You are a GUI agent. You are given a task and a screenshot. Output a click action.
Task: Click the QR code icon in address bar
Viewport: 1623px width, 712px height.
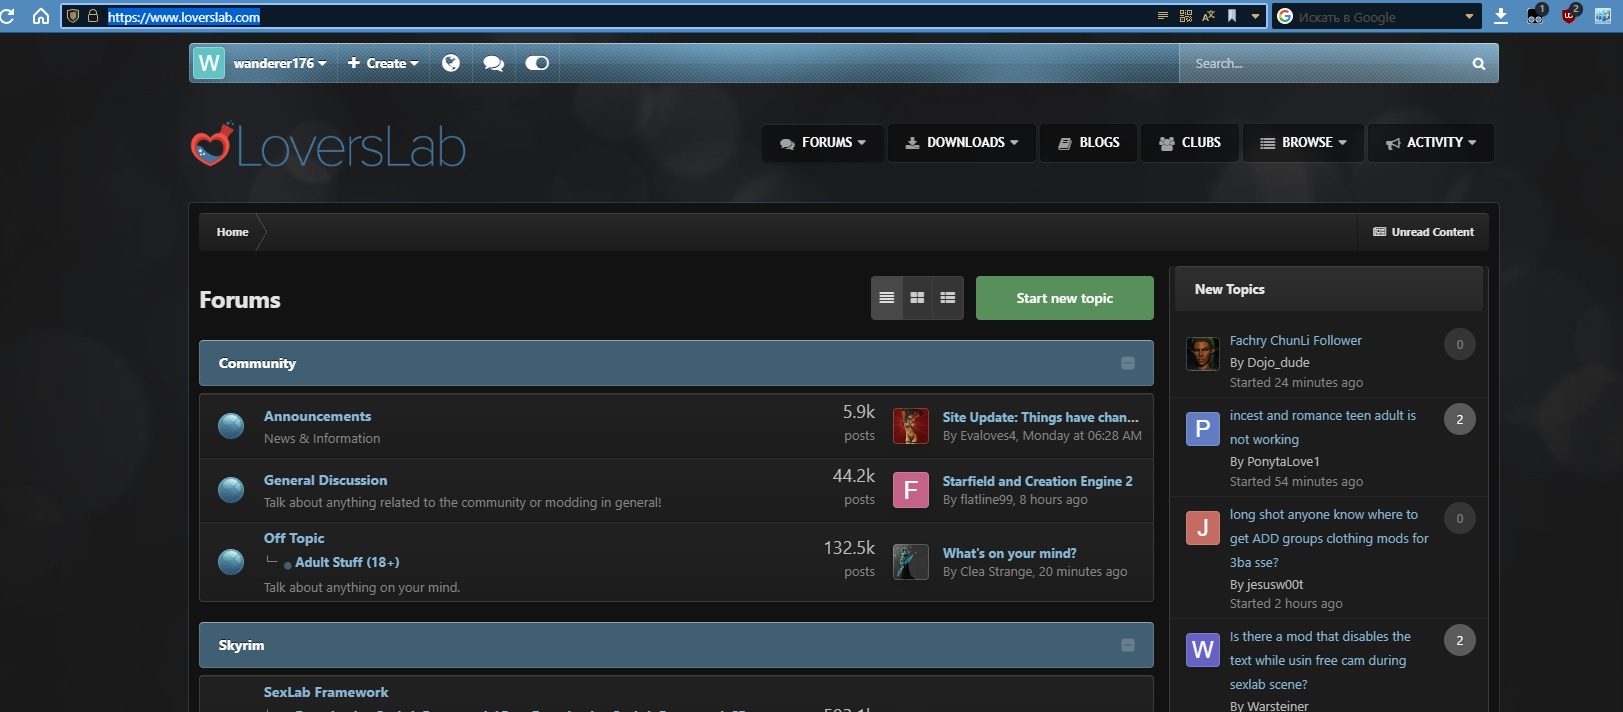(1186, 16)
